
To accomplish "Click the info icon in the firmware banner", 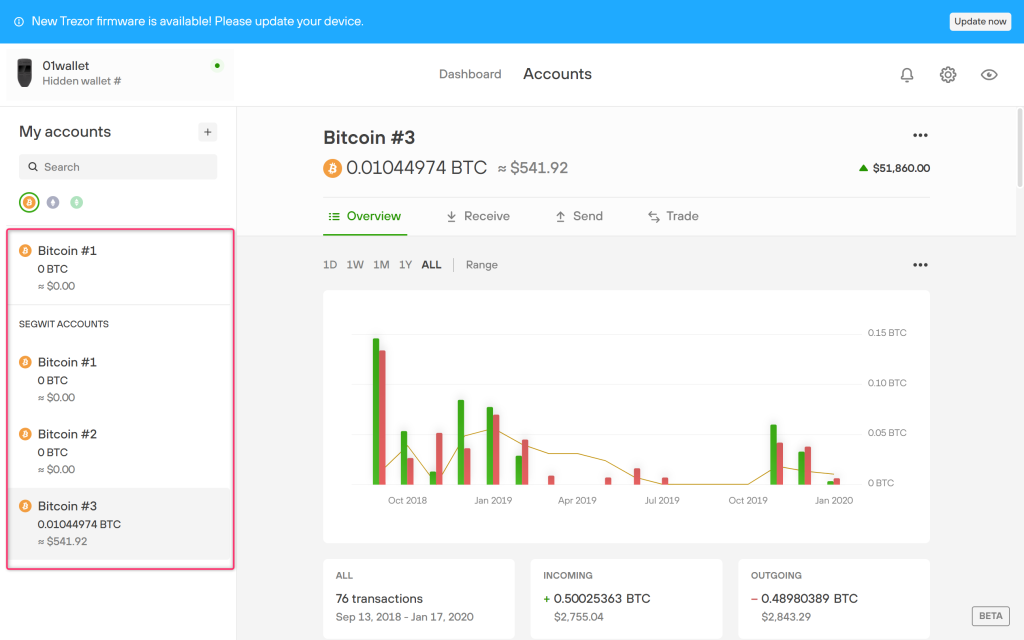I will coord(19,22).
